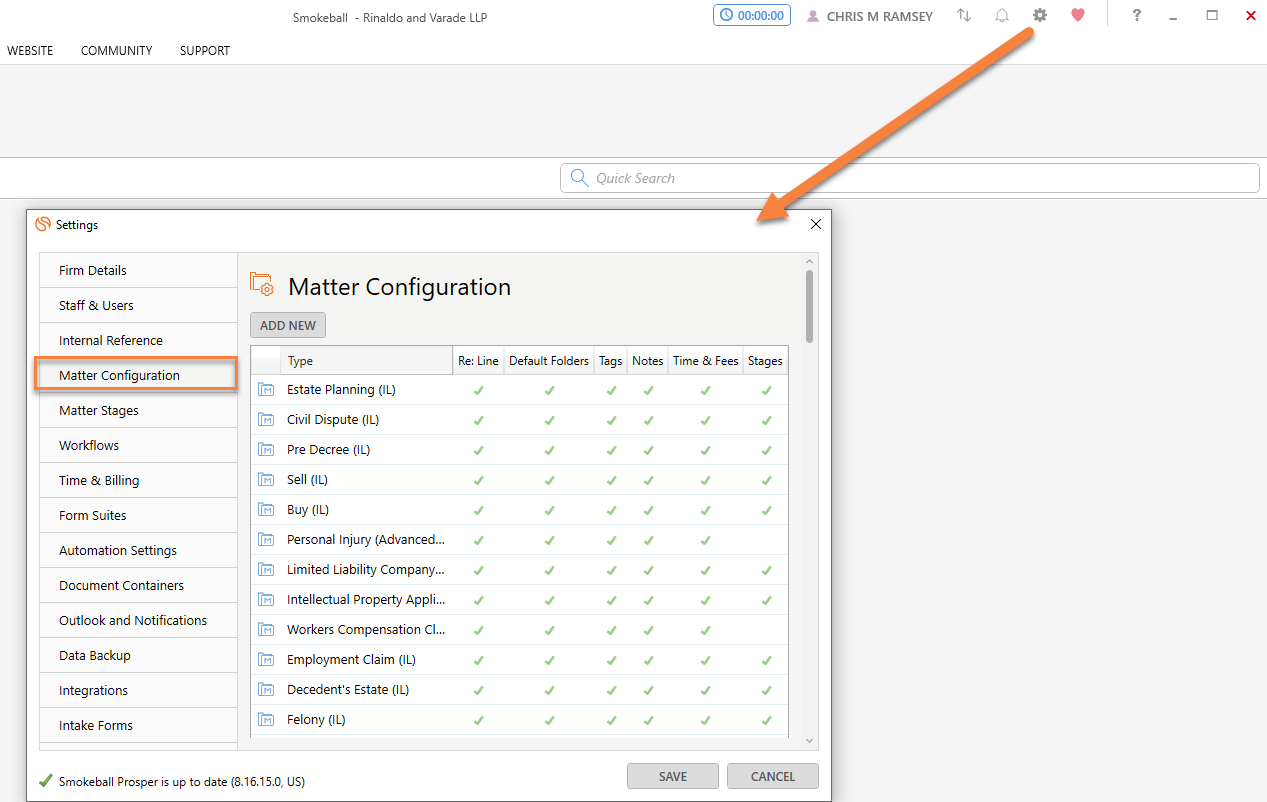The height and width of the screenshot is (802, 1267).
Task: Click the Workers Compensation matter icon
Action: click(266, 630)
